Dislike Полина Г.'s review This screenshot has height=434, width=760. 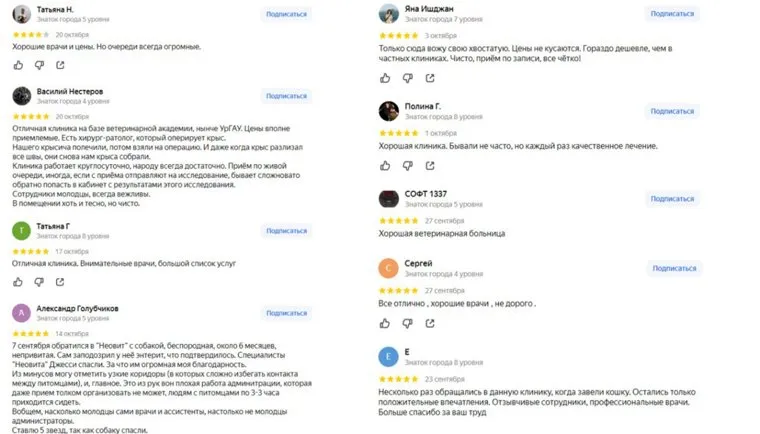409,163
